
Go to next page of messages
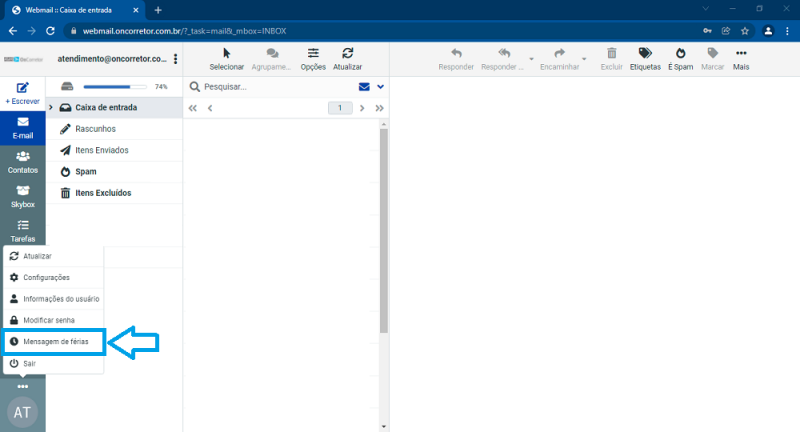tap(362, 108)
